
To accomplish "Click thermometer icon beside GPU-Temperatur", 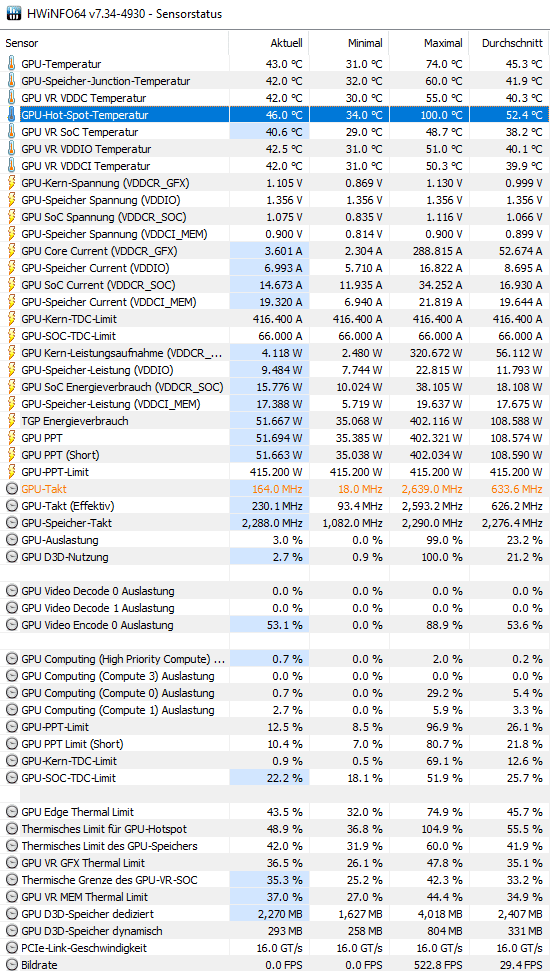I will click(11, 64).
